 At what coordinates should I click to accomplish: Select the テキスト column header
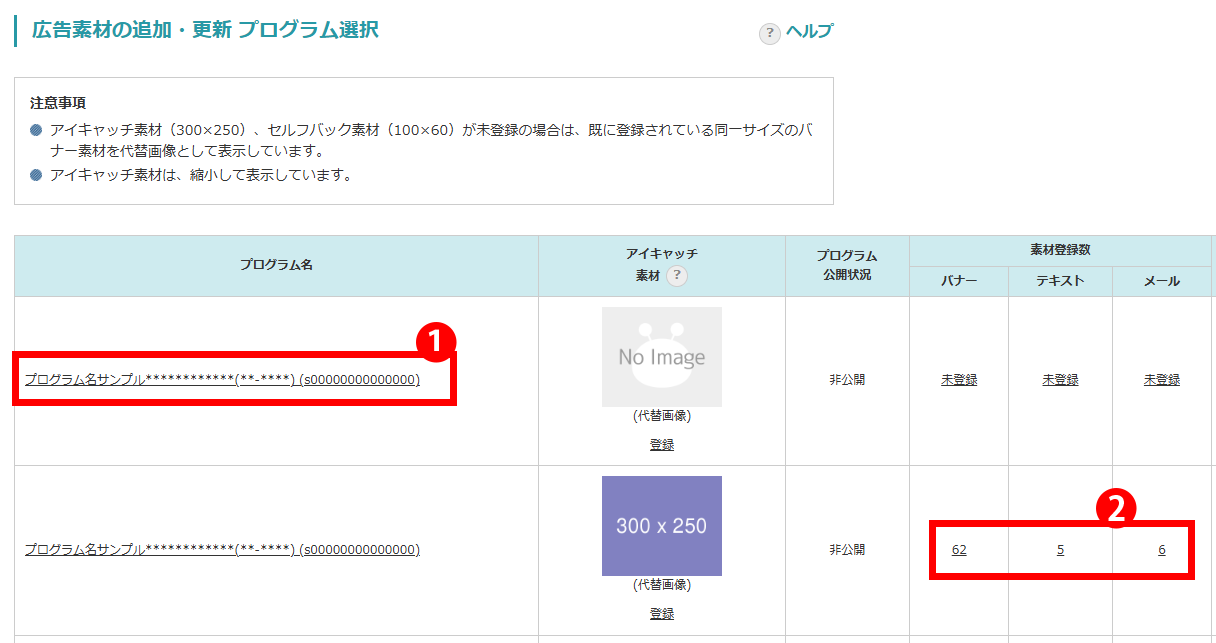(1060, 282)
